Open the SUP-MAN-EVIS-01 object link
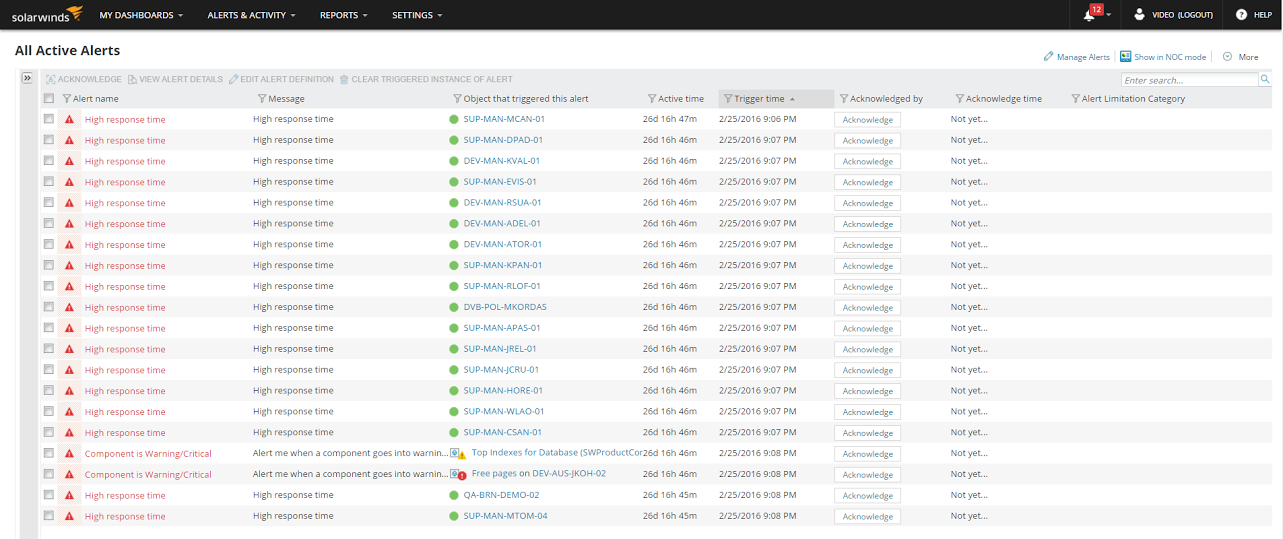The image size is (1283, 539). [500, 182]
